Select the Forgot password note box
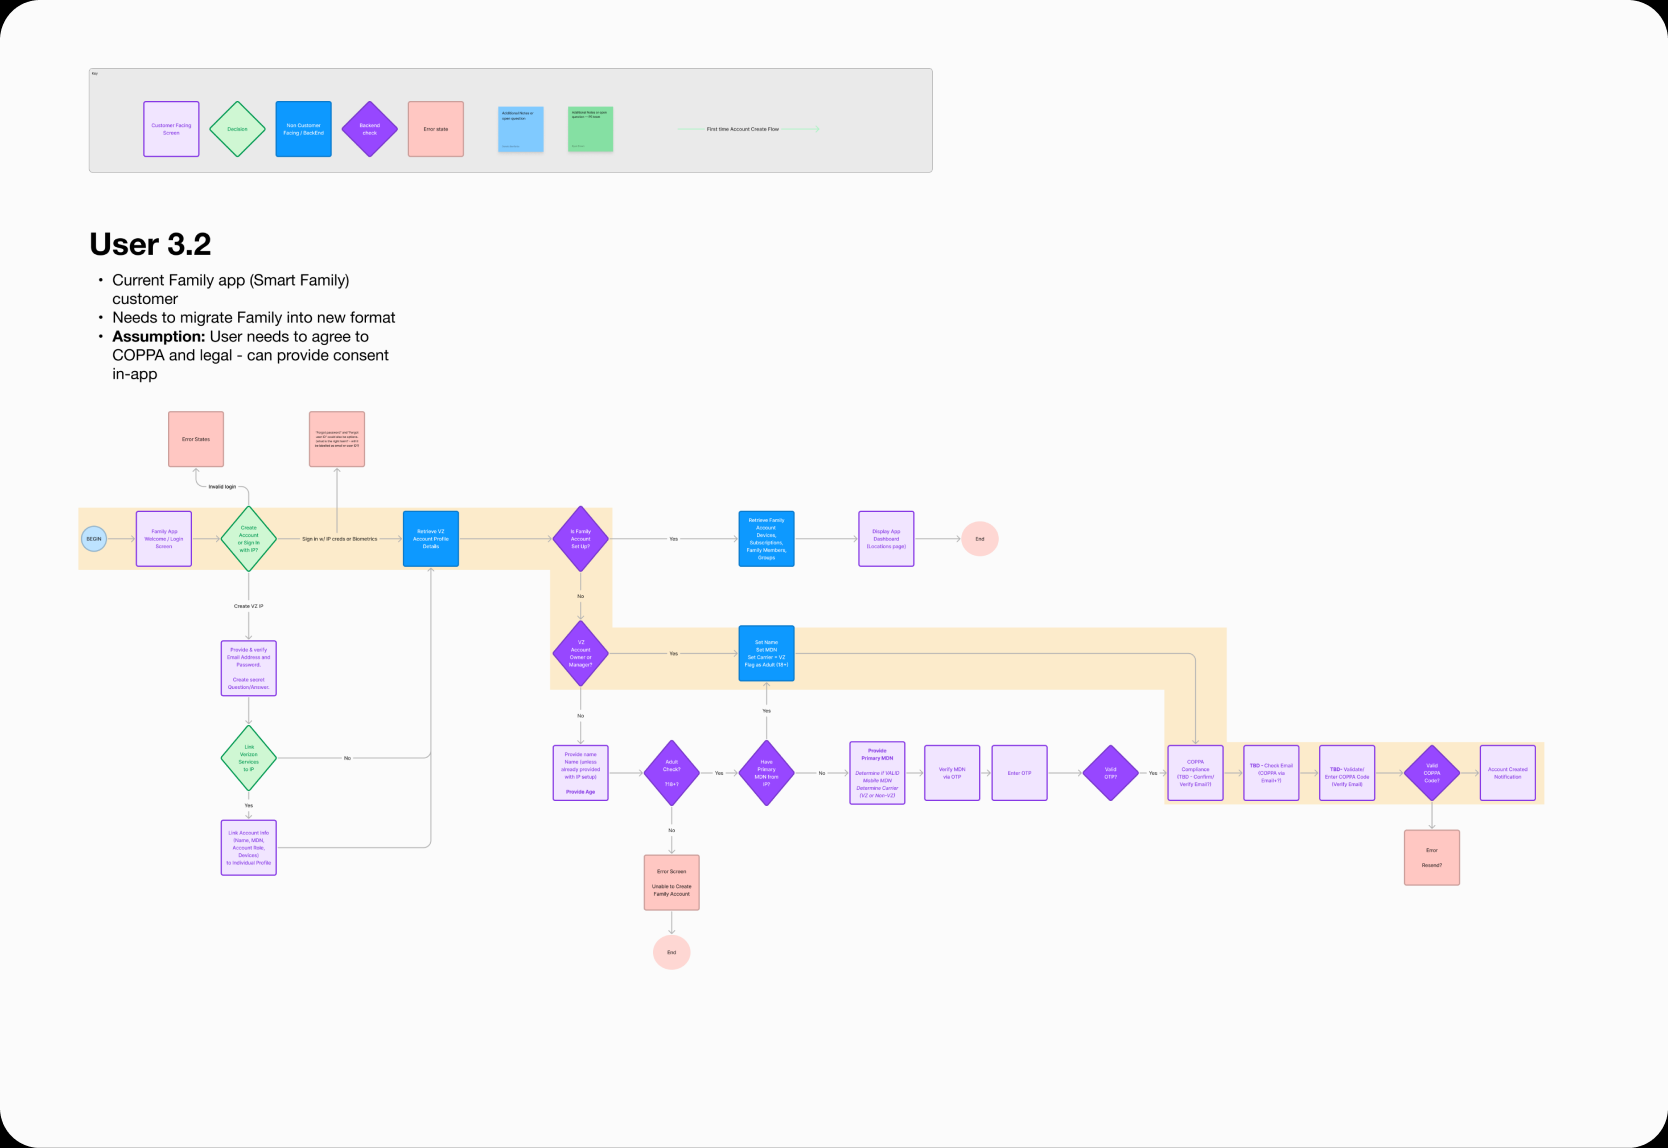The height and width of the screenshot is (1148, 1668). [x=337, y=439]
